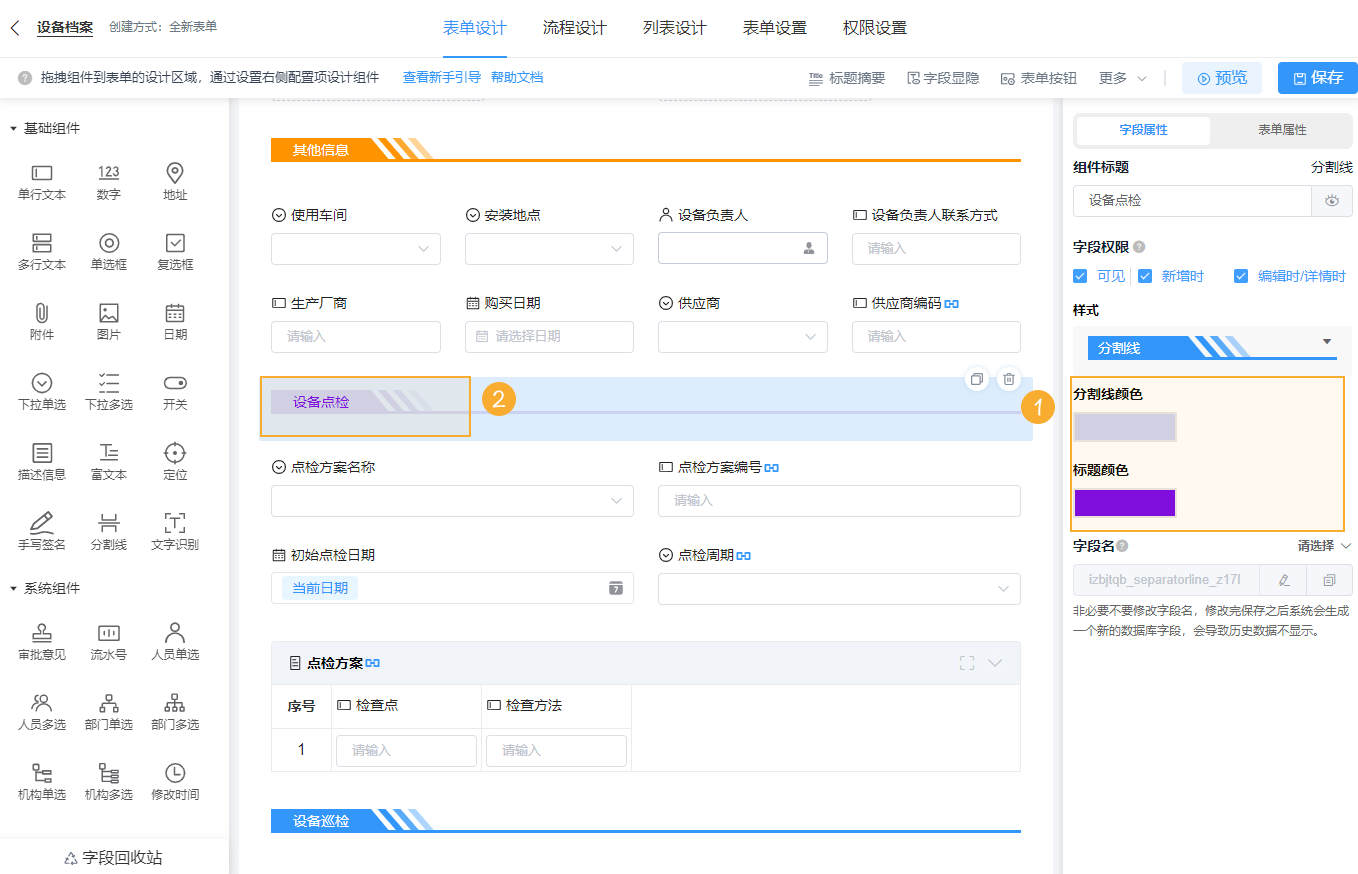Open the 点检周期 dropdown field
1358x874 pixels.
[838, 589]
